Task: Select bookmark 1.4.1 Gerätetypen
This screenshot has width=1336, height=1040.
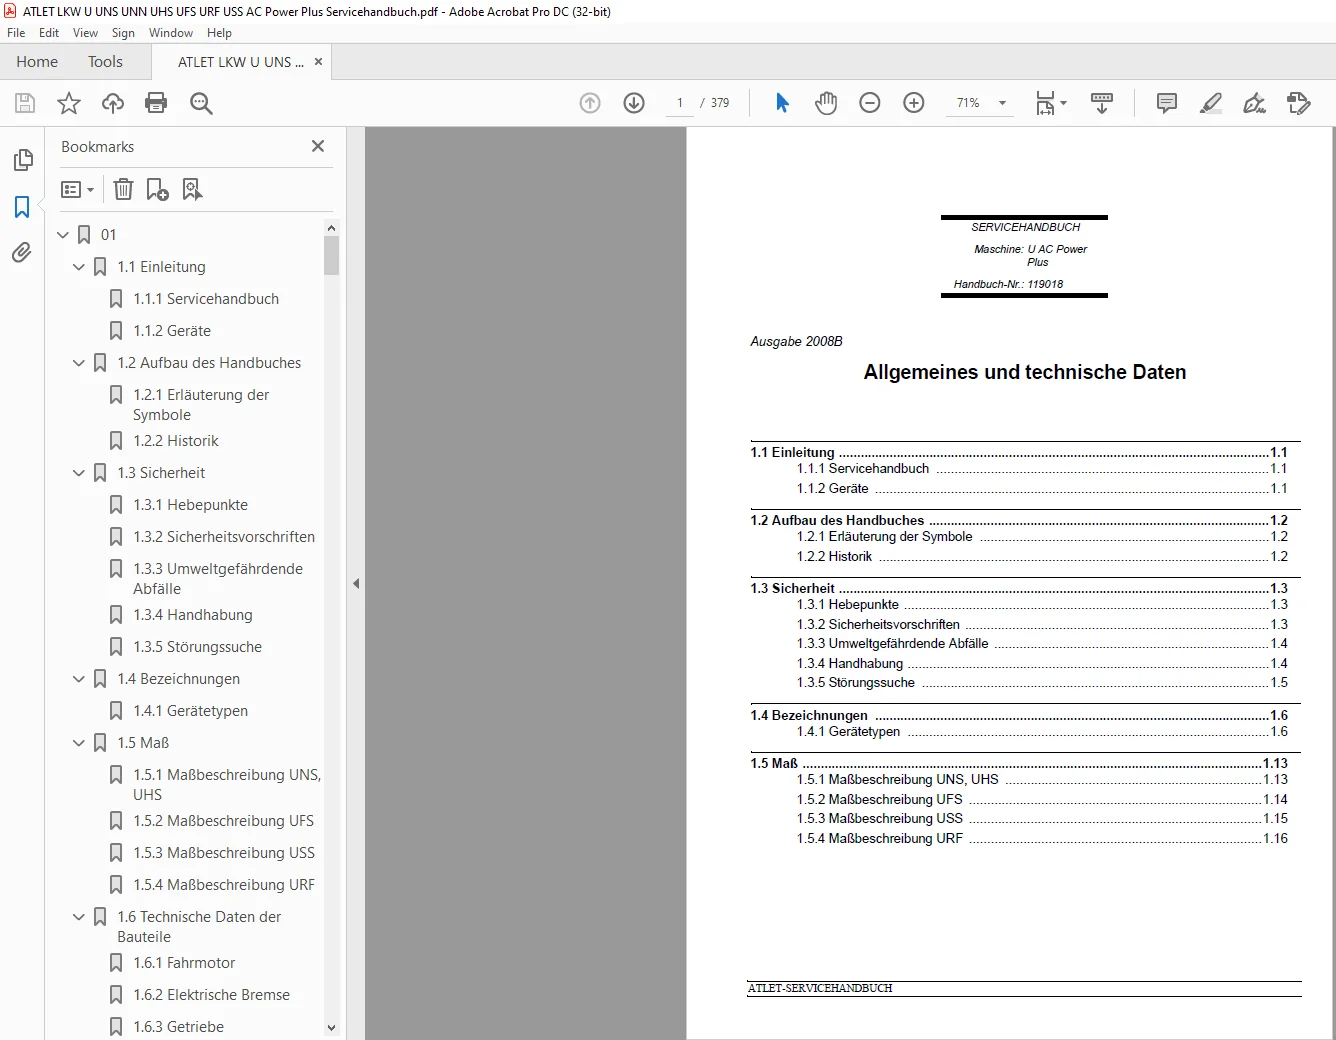Action: 190,711
